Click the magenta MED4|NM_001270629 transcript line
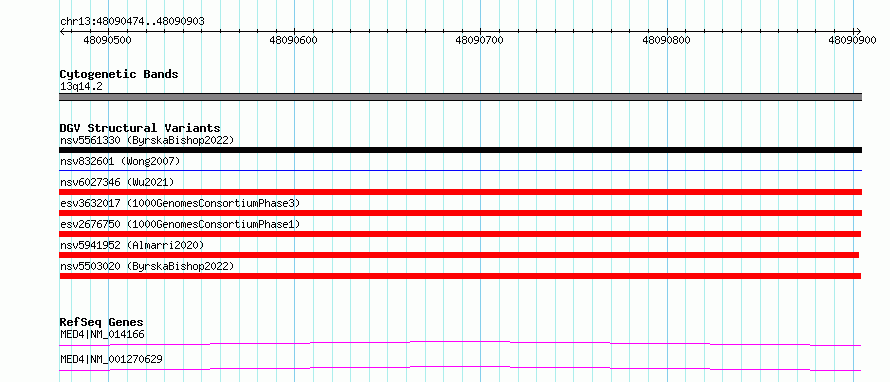 [460, 368]
